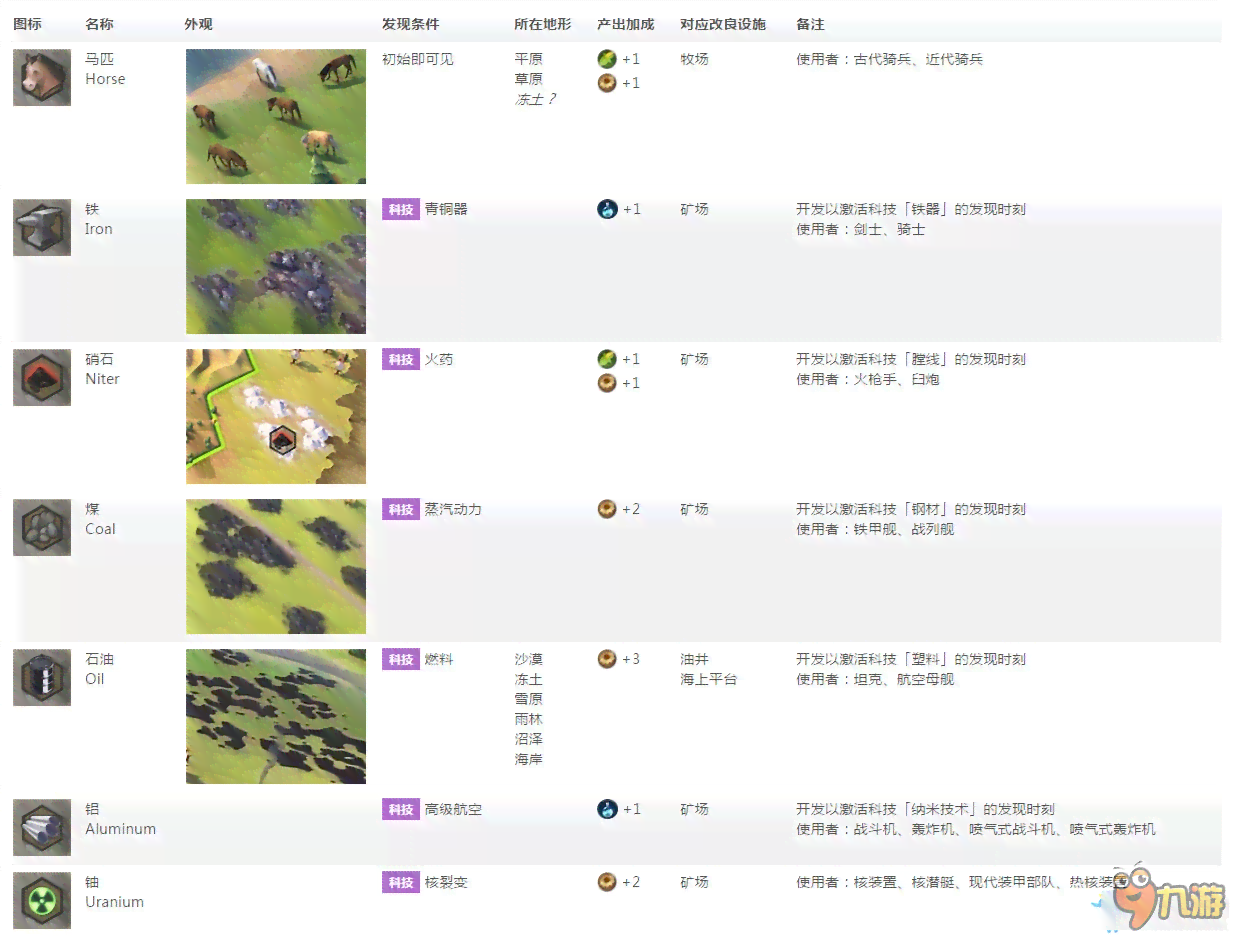Click the 沼泽 terrain in Oil row

tap(529, 739)
